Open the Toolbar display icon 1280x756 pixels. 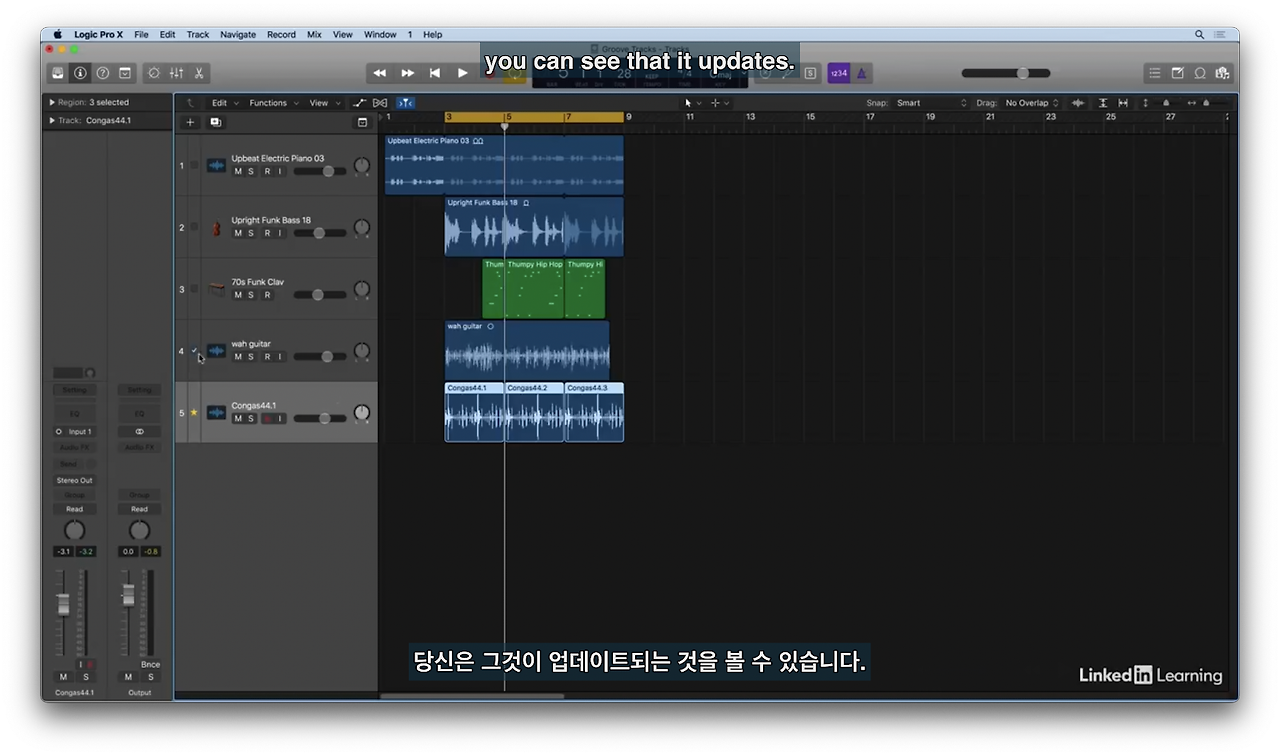pyautogui.click(x=125, y=73)
